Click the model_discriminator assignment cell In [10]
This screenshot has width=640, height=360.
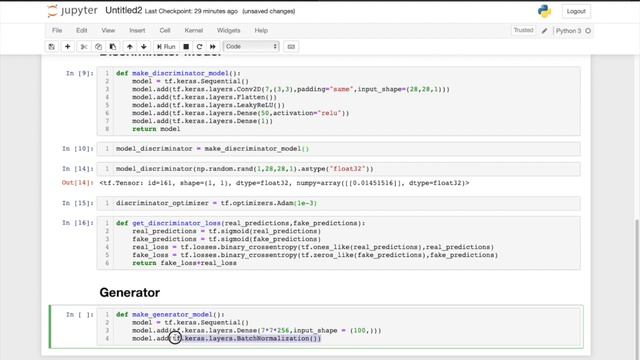338,149
